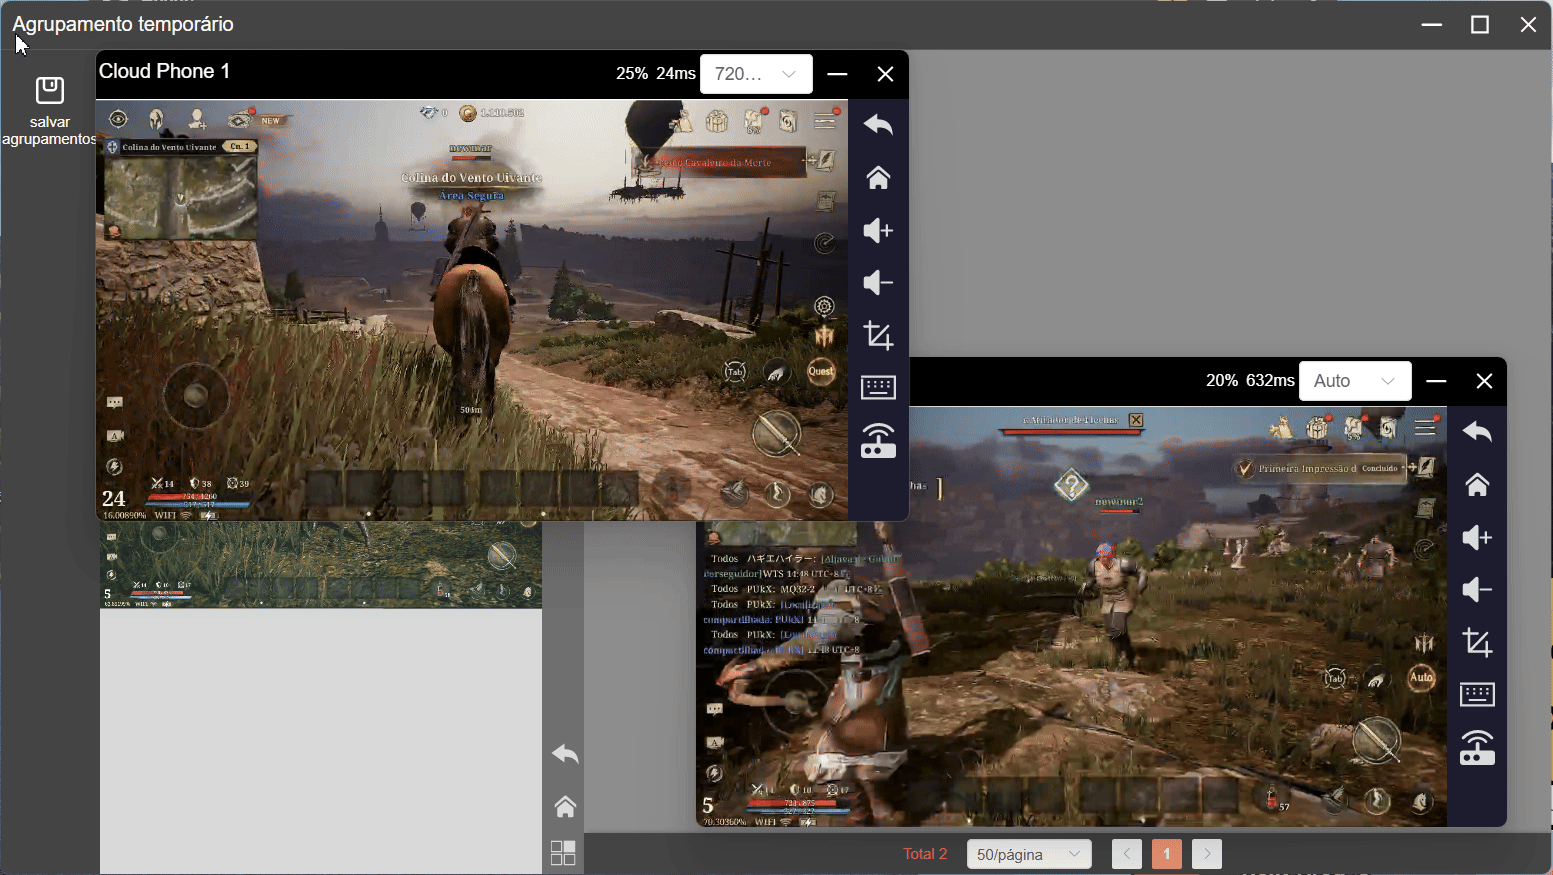1553x875 pixels.
Task: Tap Cavaleiro da Morte quest banner
Action: (x=720, y=162)
